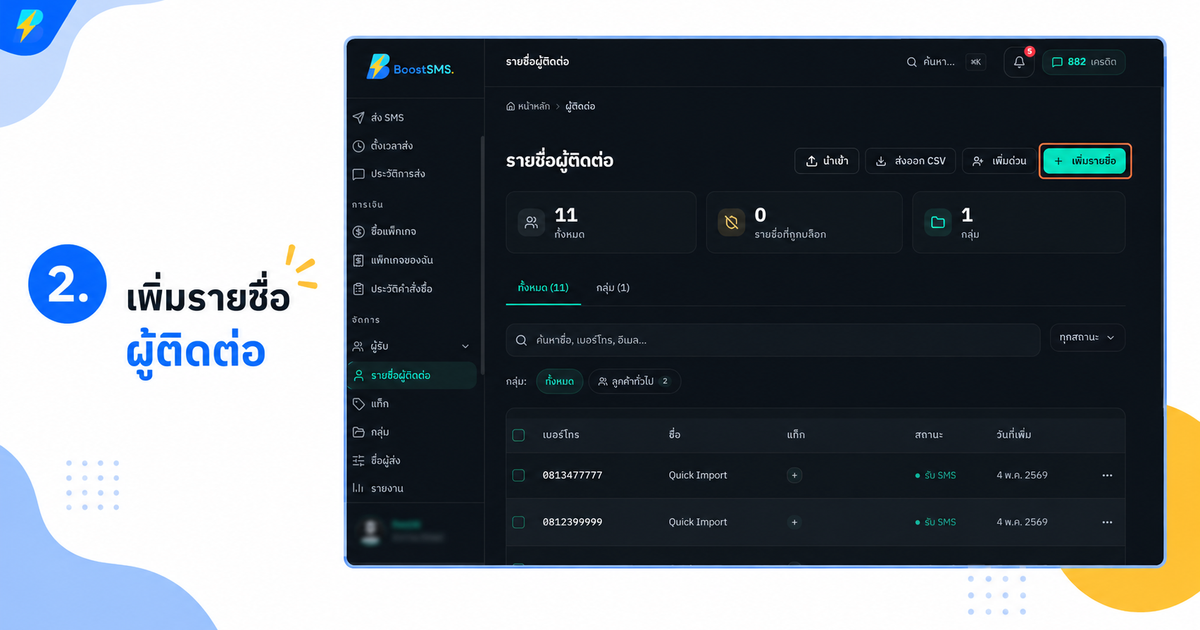Image resolution: width=1200 pixels, height=630 pixels.
Task: Click the blocked contacts icon card
Action: click(x=732, y=222)
